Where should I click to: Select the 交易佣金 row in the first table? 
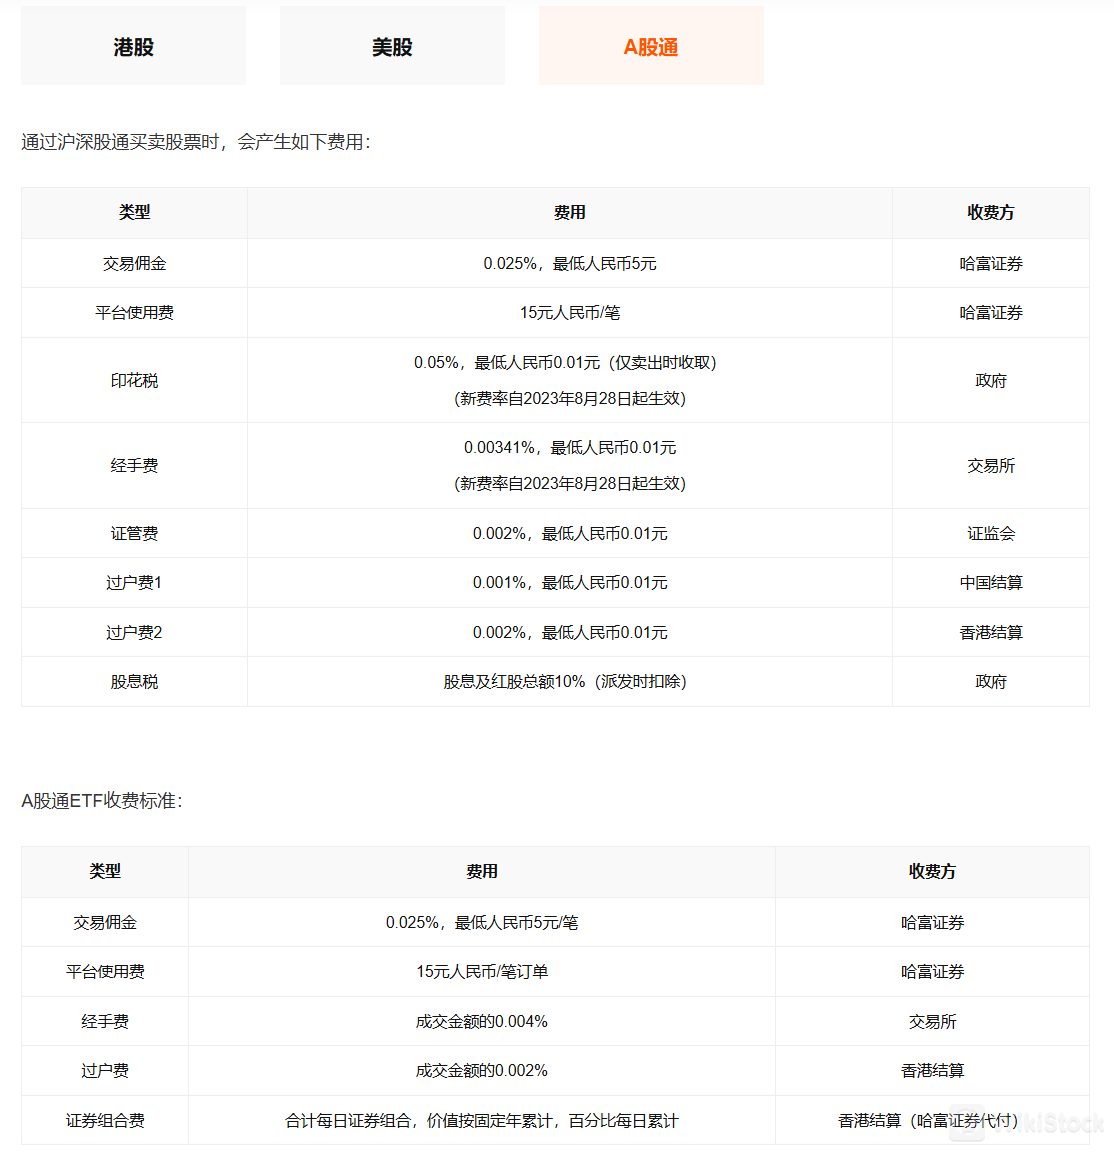pyautogui.click(x=133, y=263)
